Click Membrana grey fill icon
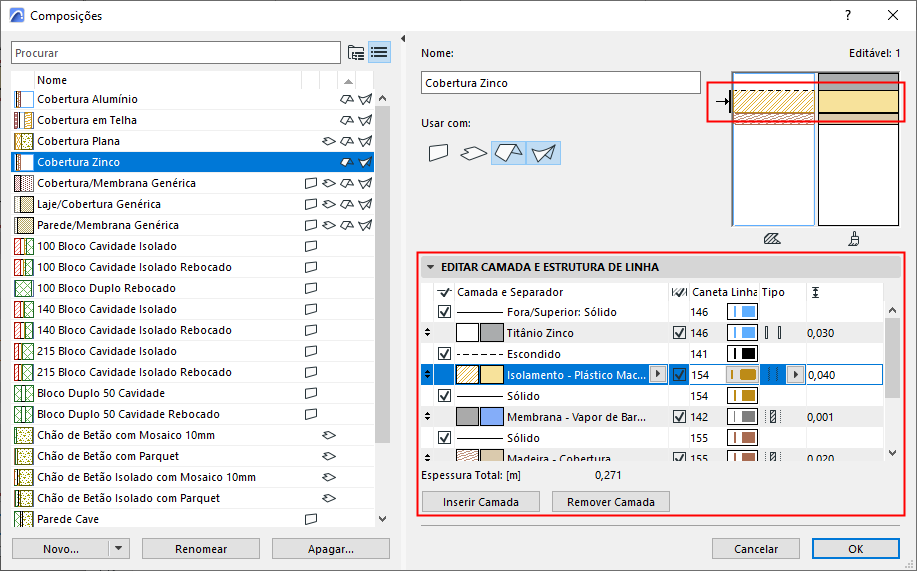This screenshot has height=571, width=917. pos(467,417)
